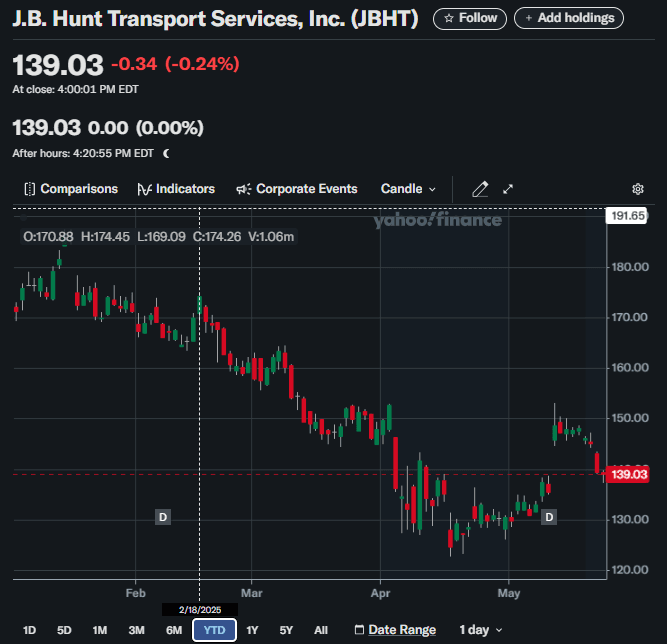Show Corporate Events options

click(x=296, y=189)
